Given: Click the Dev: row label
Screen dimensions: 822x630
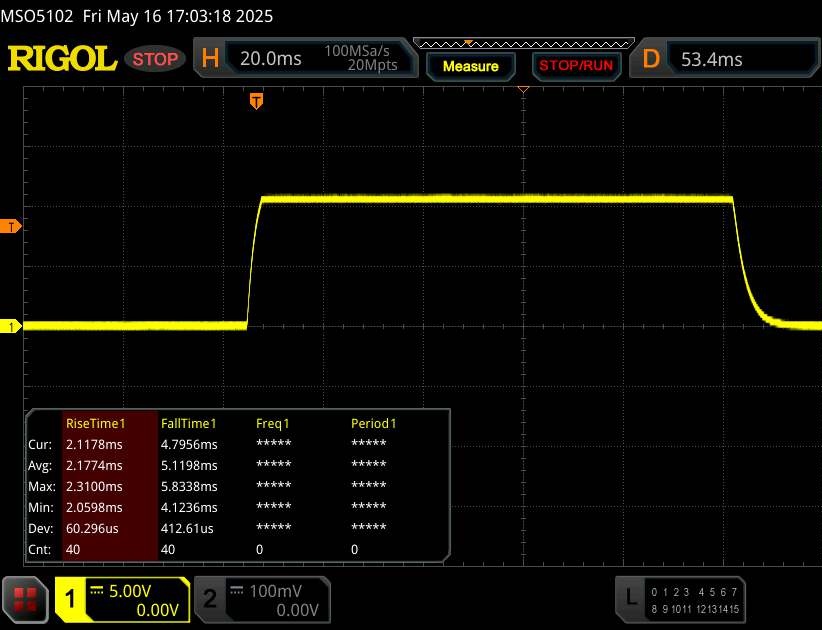Looking at the screenshot, I should point(41,528).
